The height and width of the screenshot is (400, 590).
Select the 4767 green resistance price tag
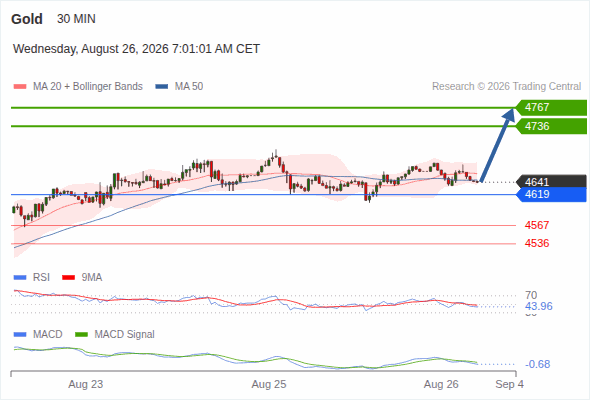[x=551, y=108]
